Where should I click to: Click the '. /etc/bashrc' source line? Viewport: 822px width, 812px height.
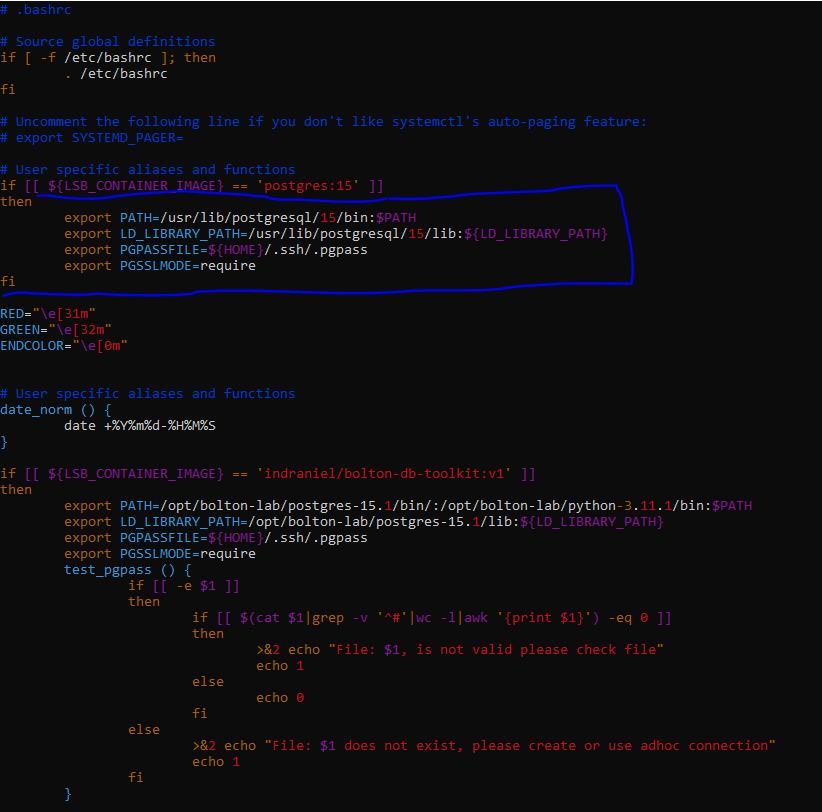[x=116, y=74]
